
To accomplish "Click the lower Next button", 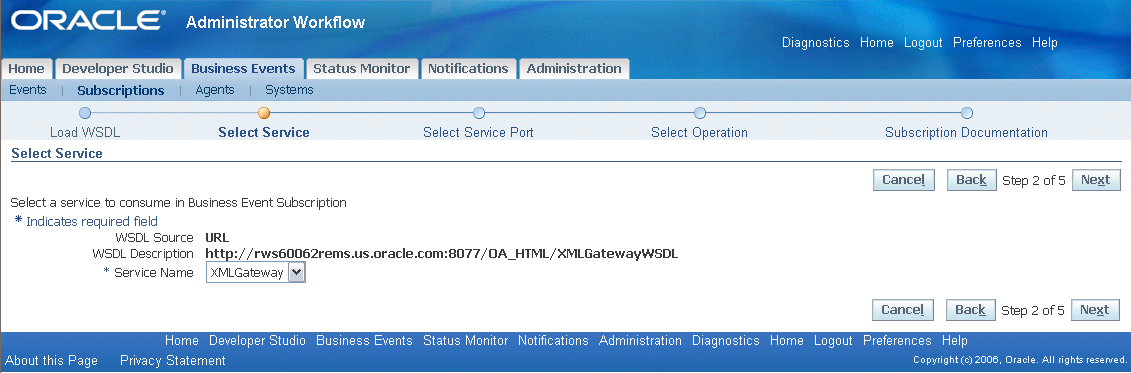I will [1095, 310].
